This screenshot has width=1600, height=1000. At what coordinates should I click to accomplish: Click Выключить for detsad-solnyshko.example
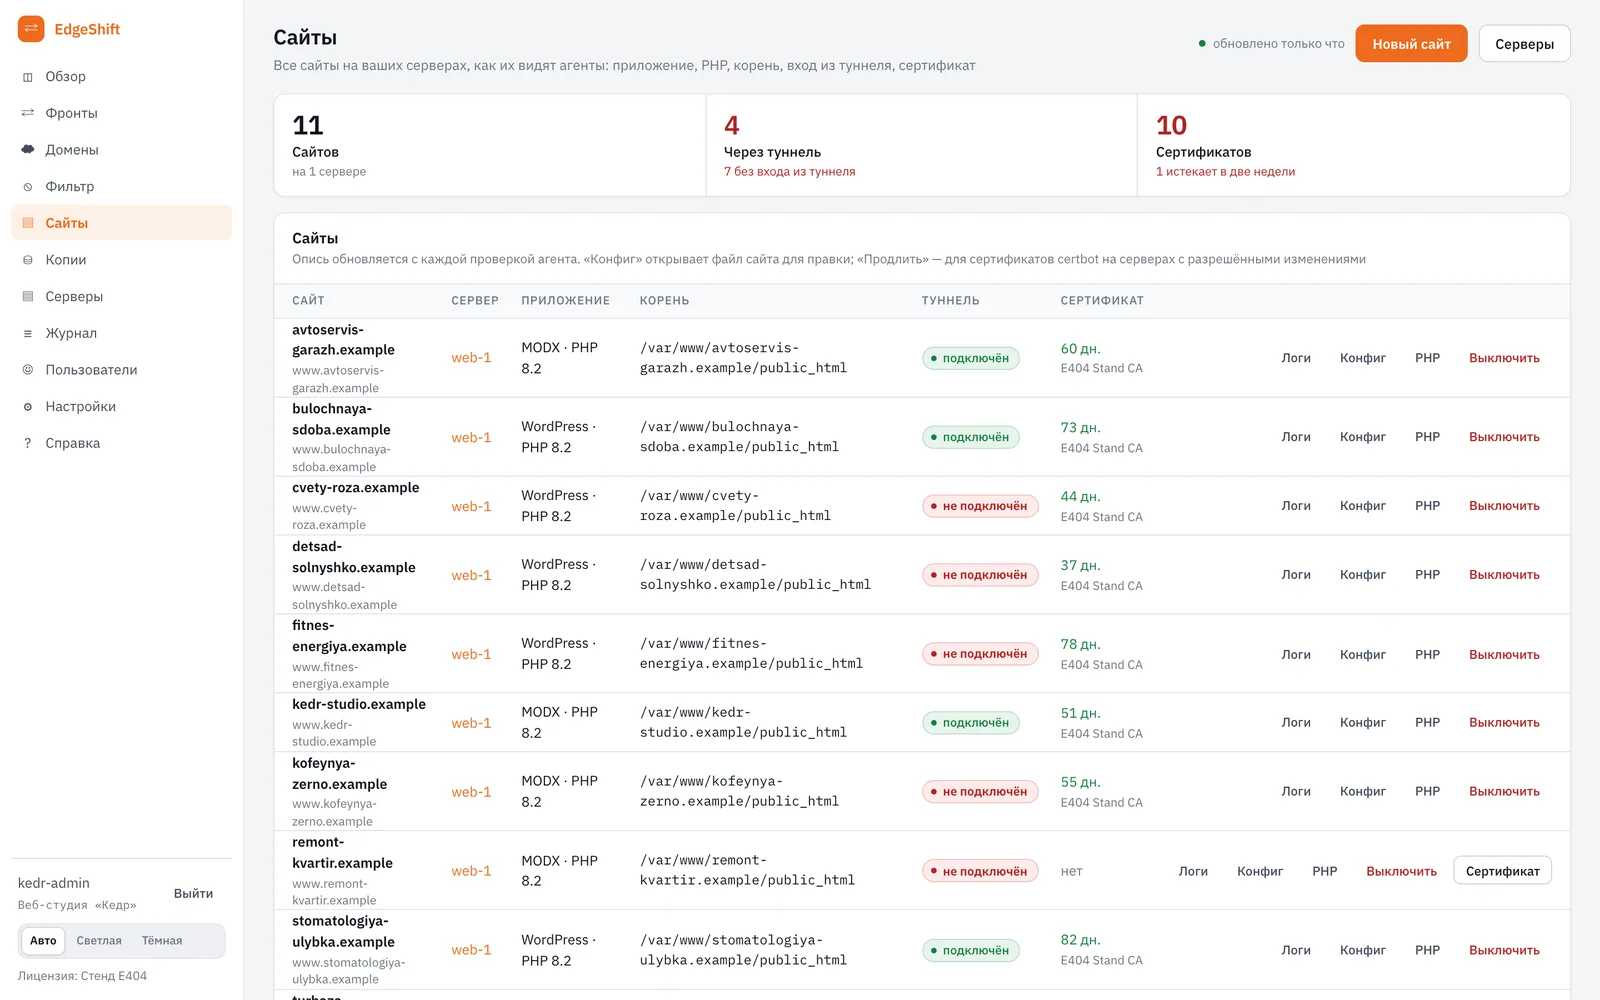coord(1504,575)
